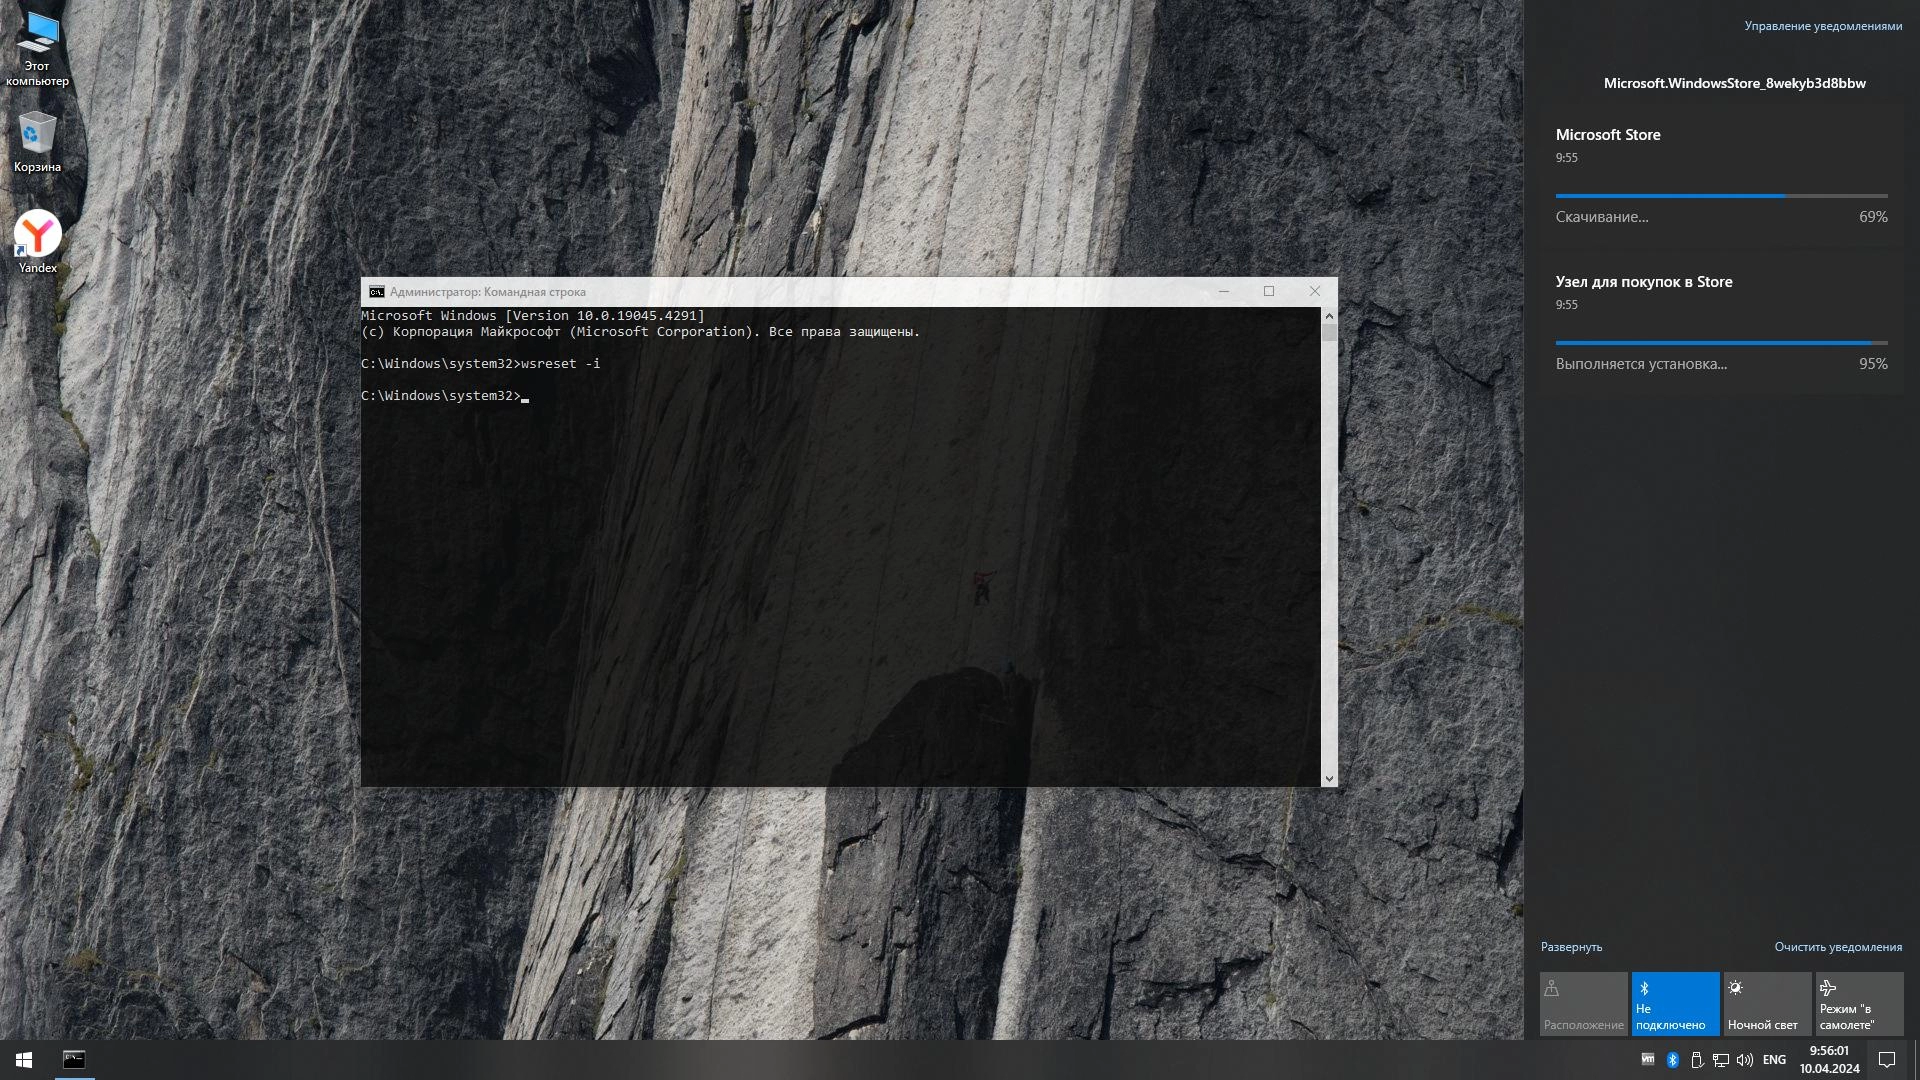Viewport: 1920px width, 1080px height.
Task: Select the Корзина recycle bin icon
Action: (37, 139)
